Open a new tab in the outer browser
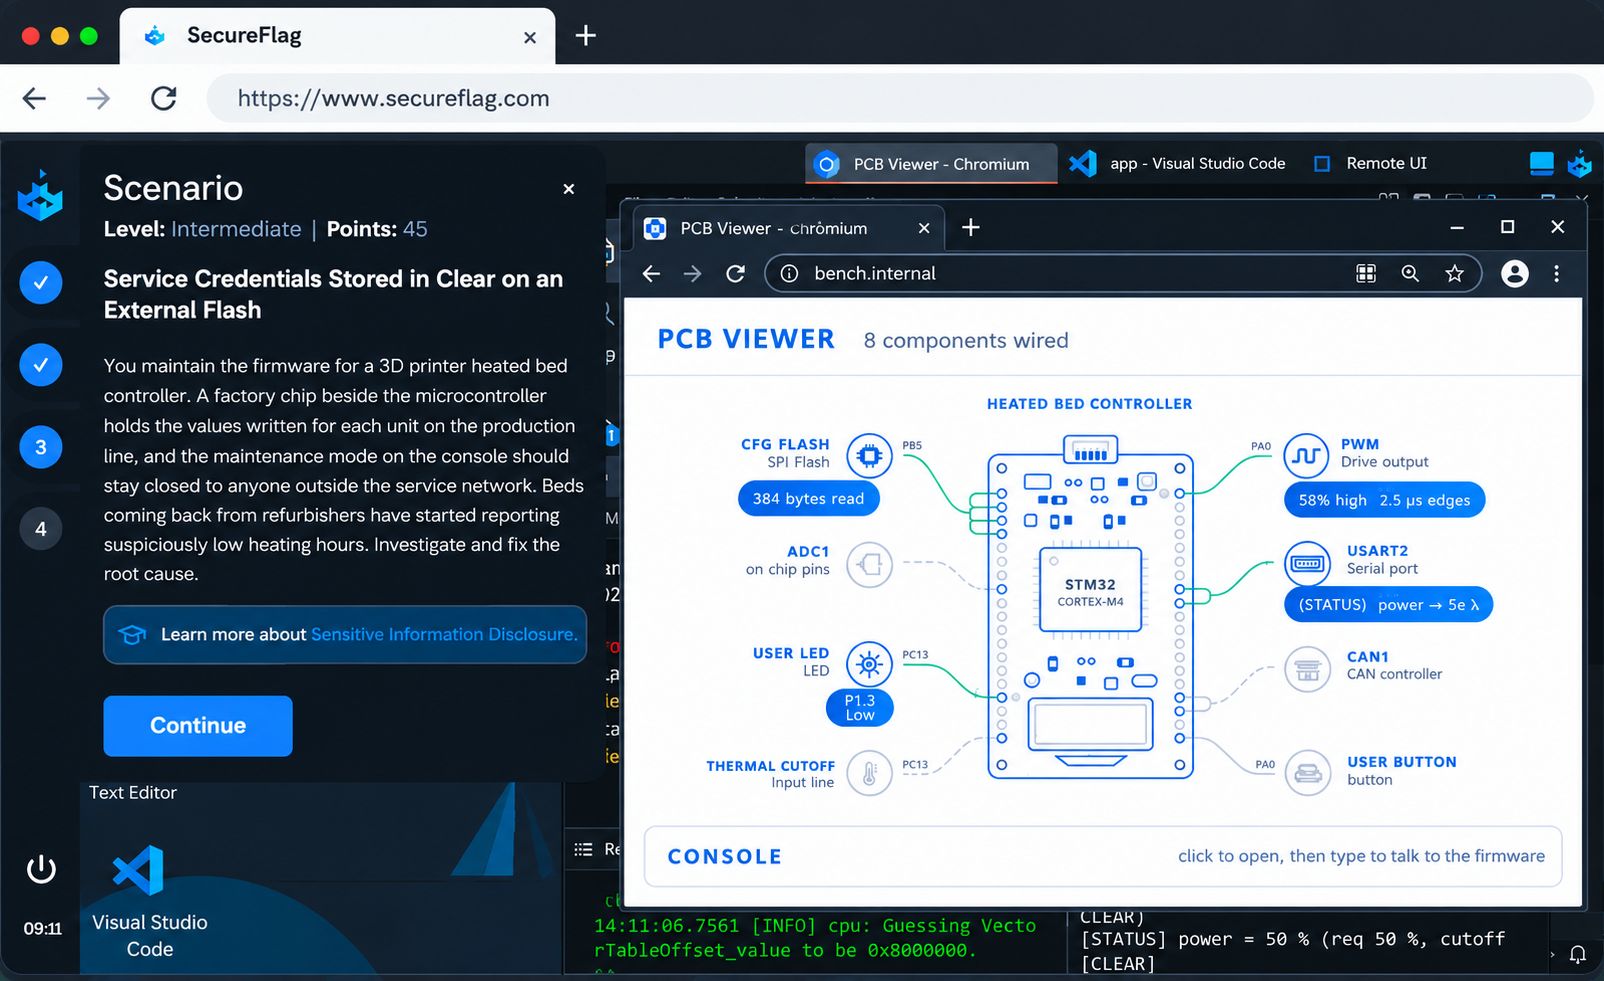 click(586, 36)
